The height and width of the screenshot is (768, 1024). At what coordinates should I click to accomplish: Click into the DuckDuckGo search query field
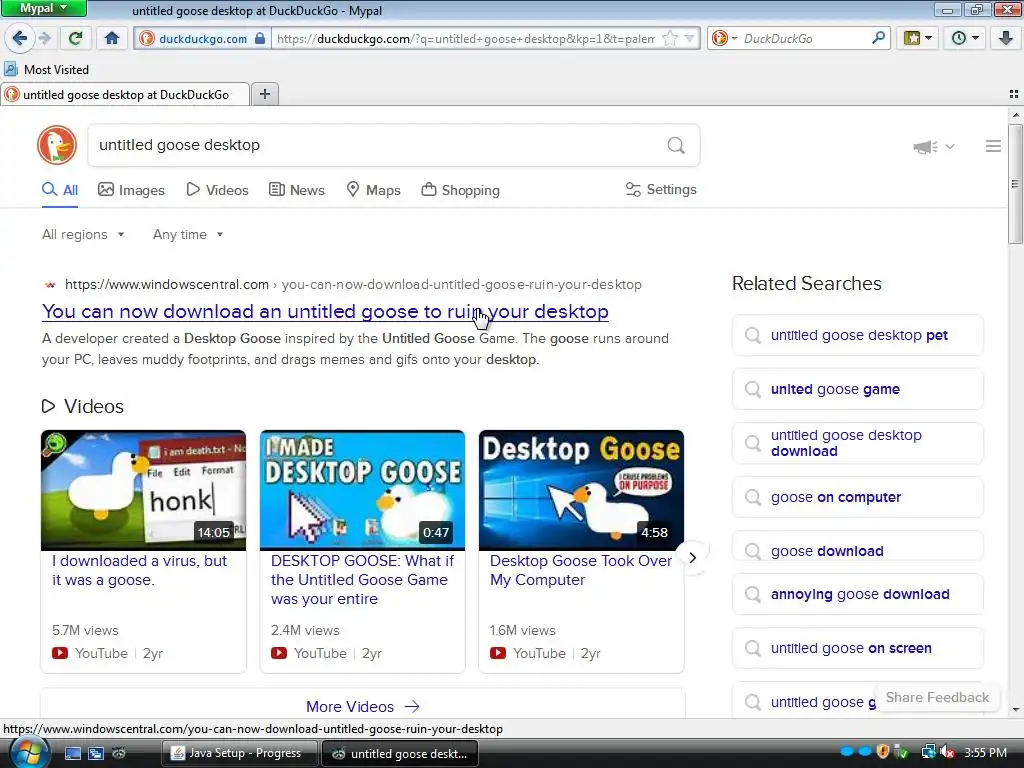coord(376,145)
